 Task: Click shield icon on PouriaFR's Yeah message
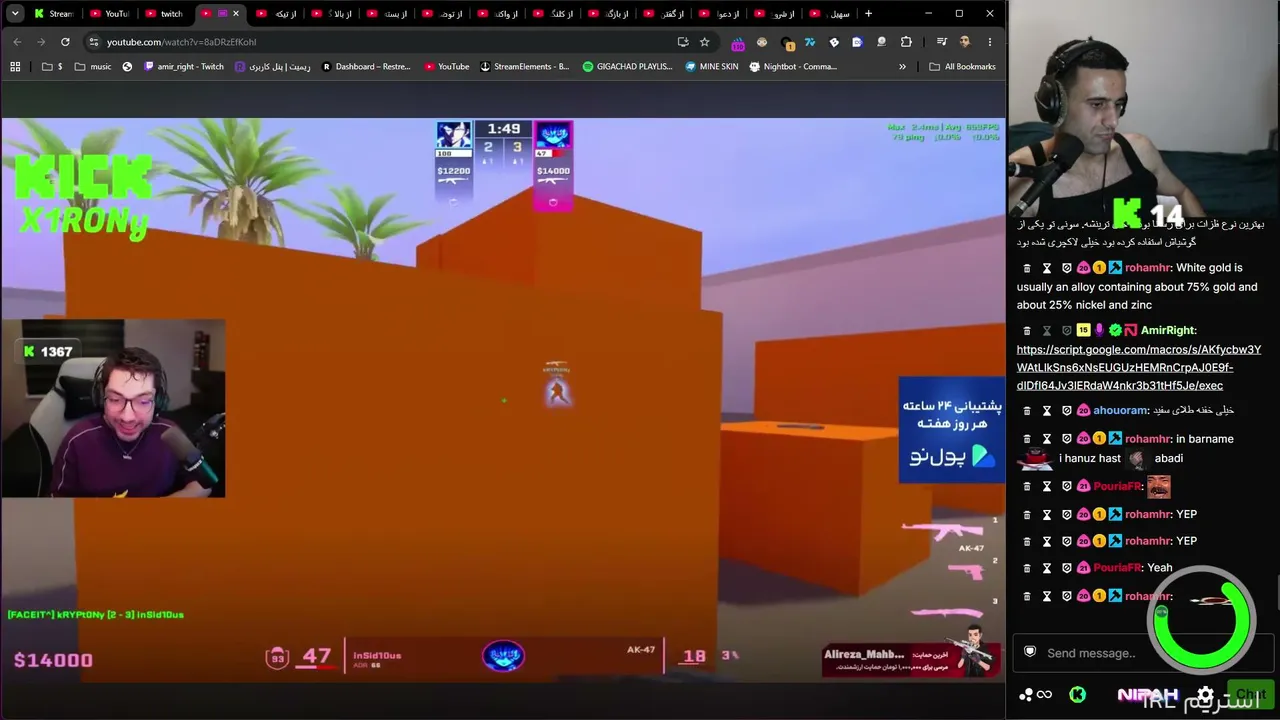click(x=1066, y=568)
